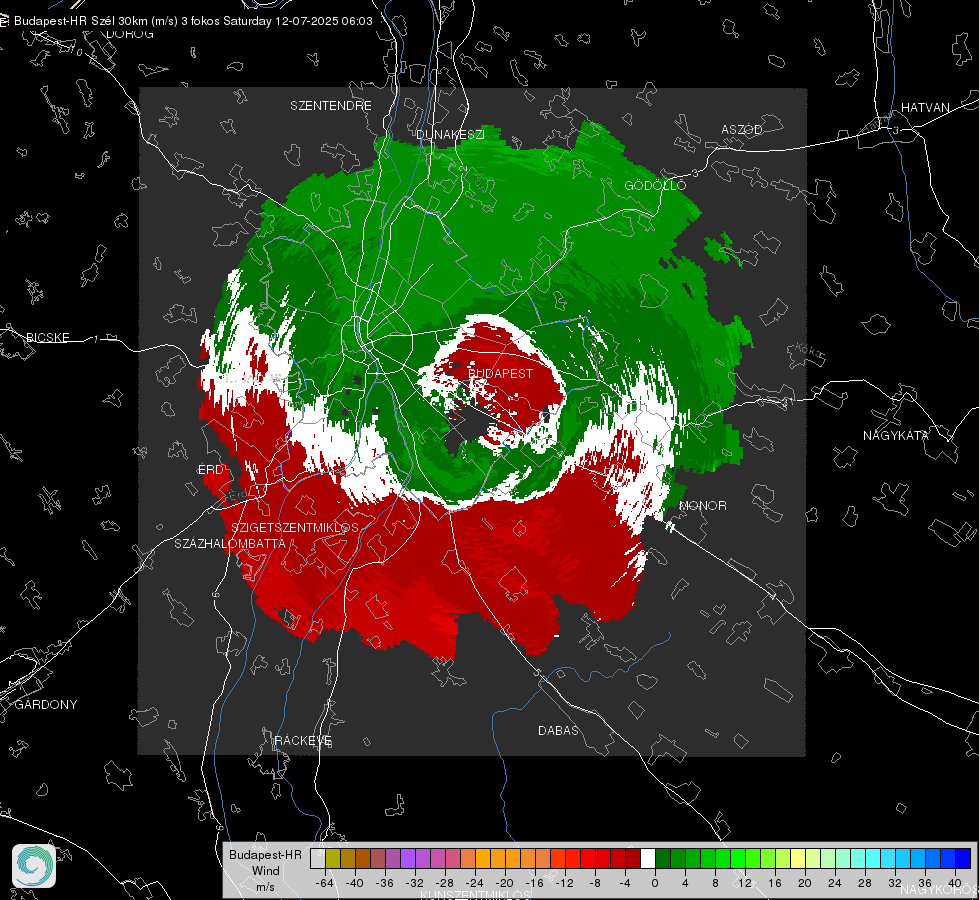Click the Wind label in legend

click(x=265, y=870)
